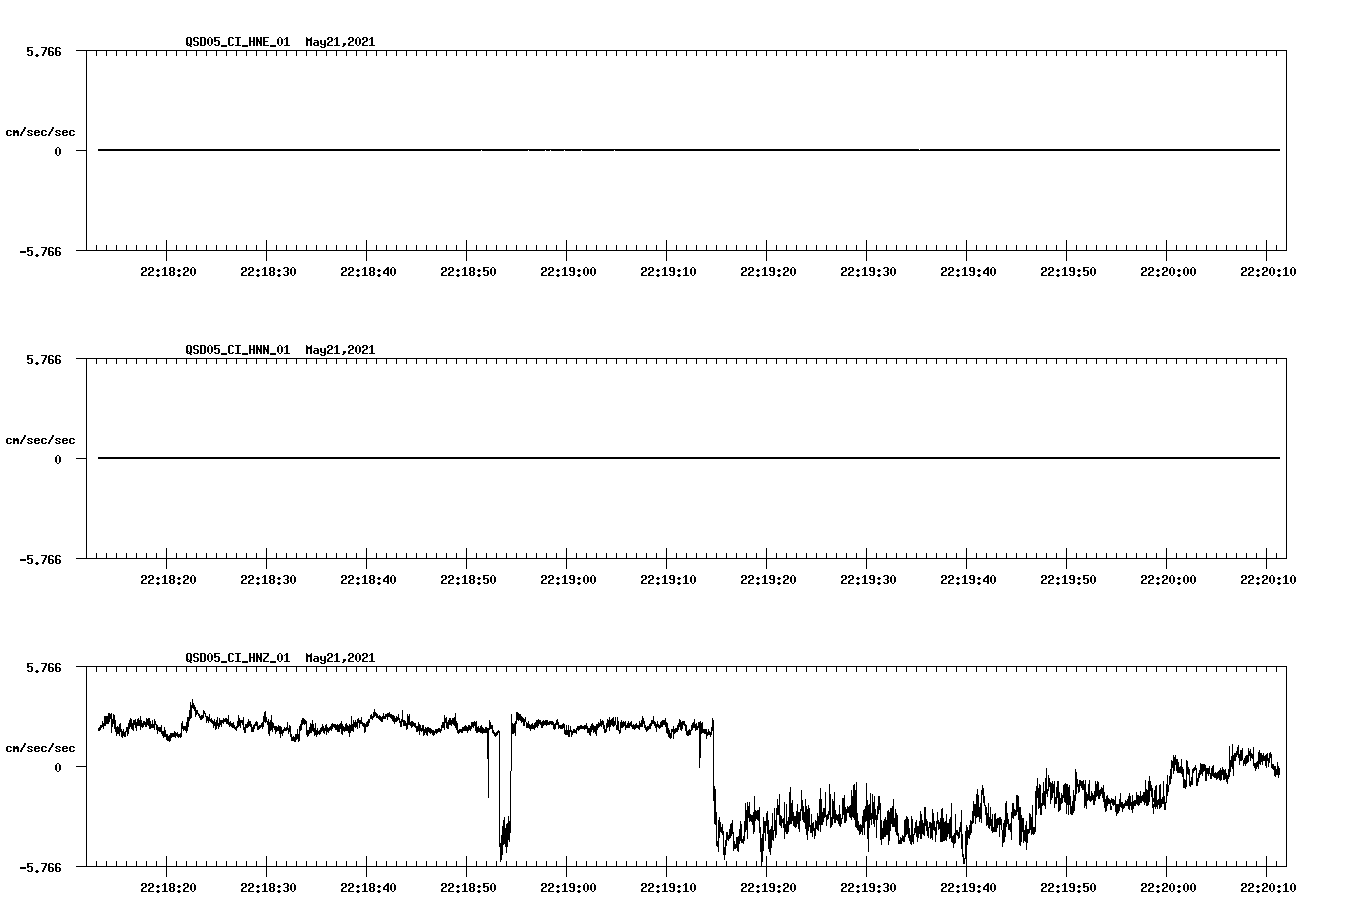Click 22:18:50 time label under HNE plot
This screenshot has width=1358, height=924.
(x=468, y=272)
